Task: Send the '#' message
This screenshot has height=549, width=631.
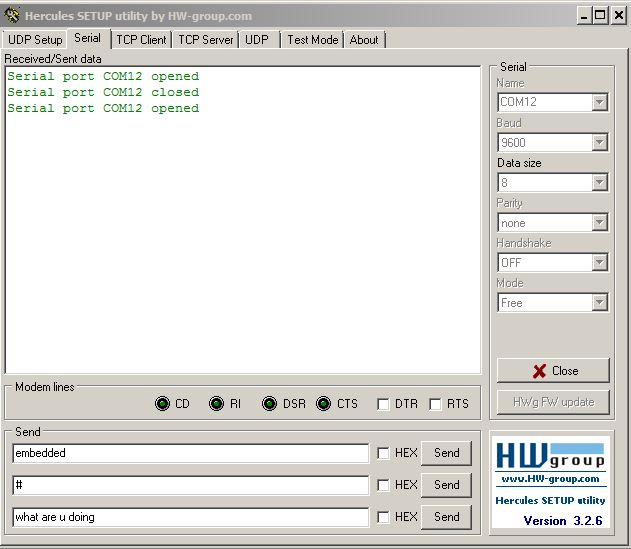Action: click(446, 485)
